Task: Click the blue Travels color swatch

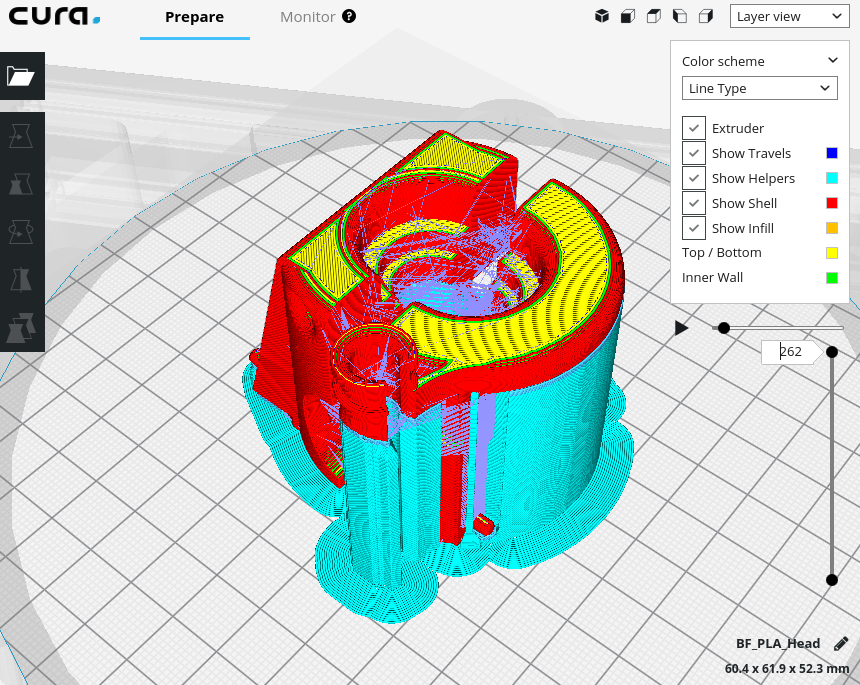Action: 831,153
